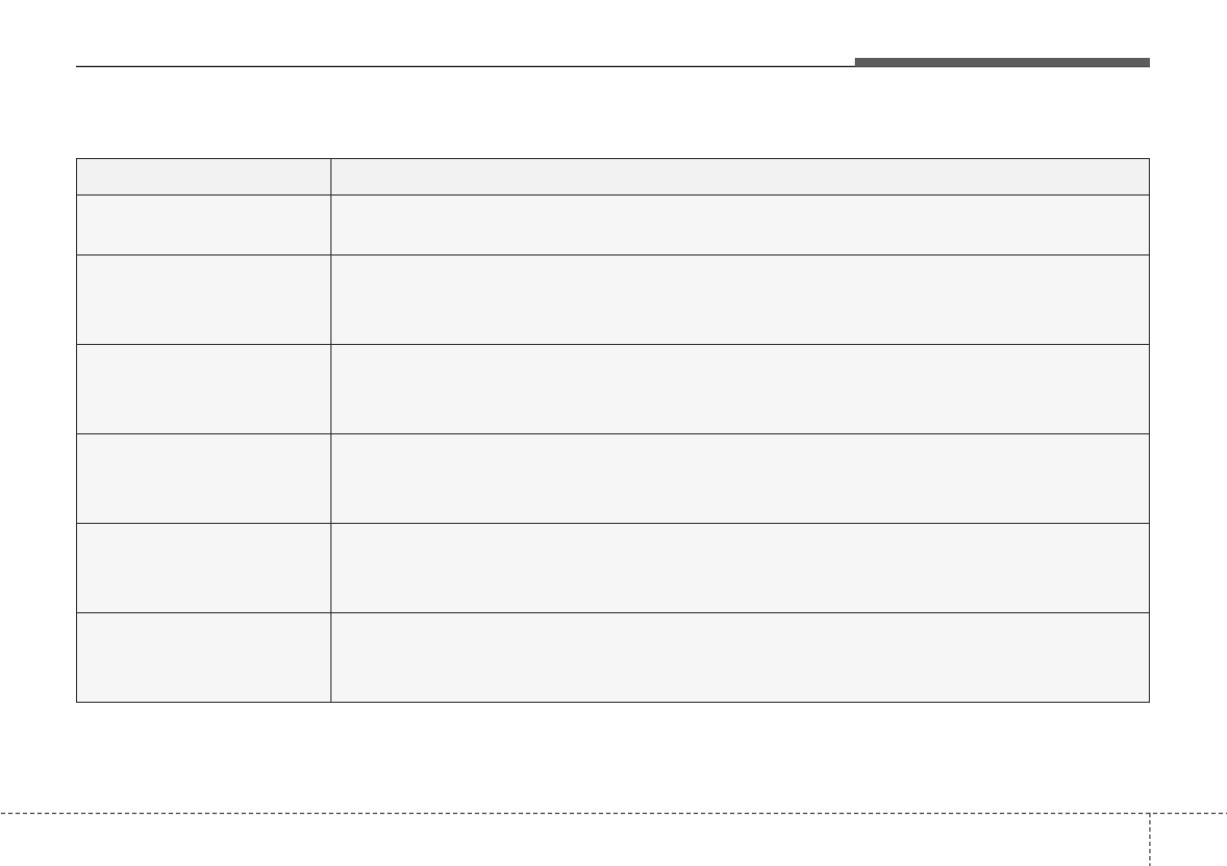Viewport: 1227px width, 866px height.
Task: Click the narrow cell in the first body row
Action: [204, 225]
